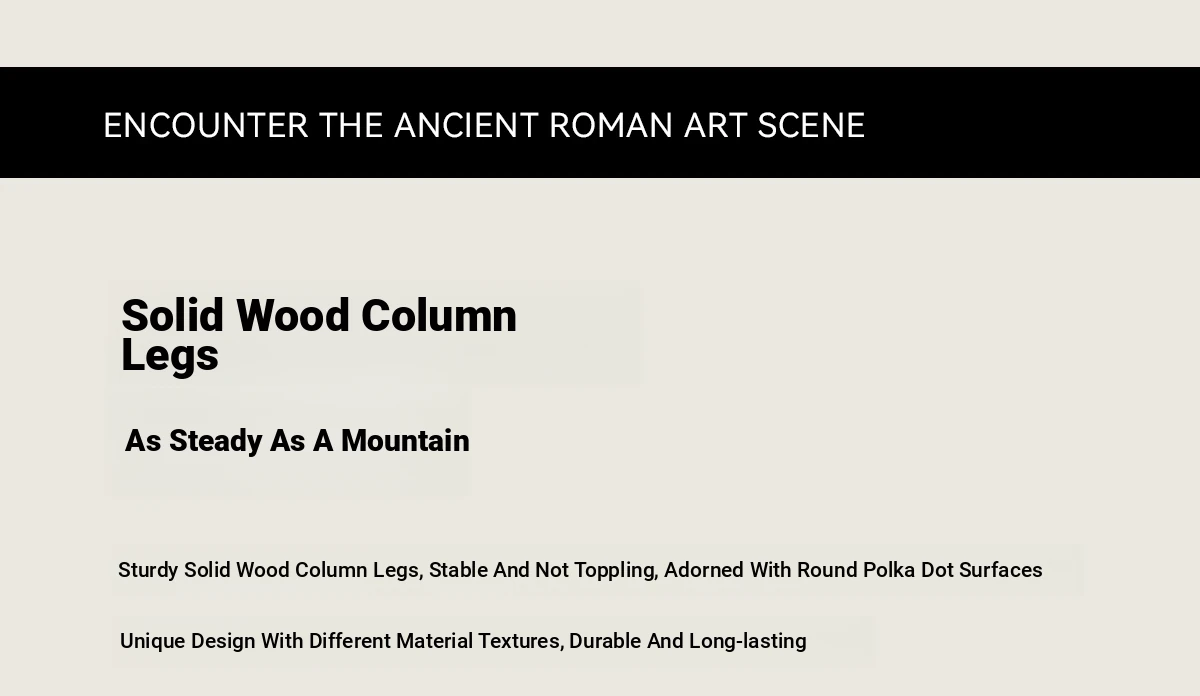
Task: Click the words 'Adorned With' in the description
Action: click(x=728, y=570)
